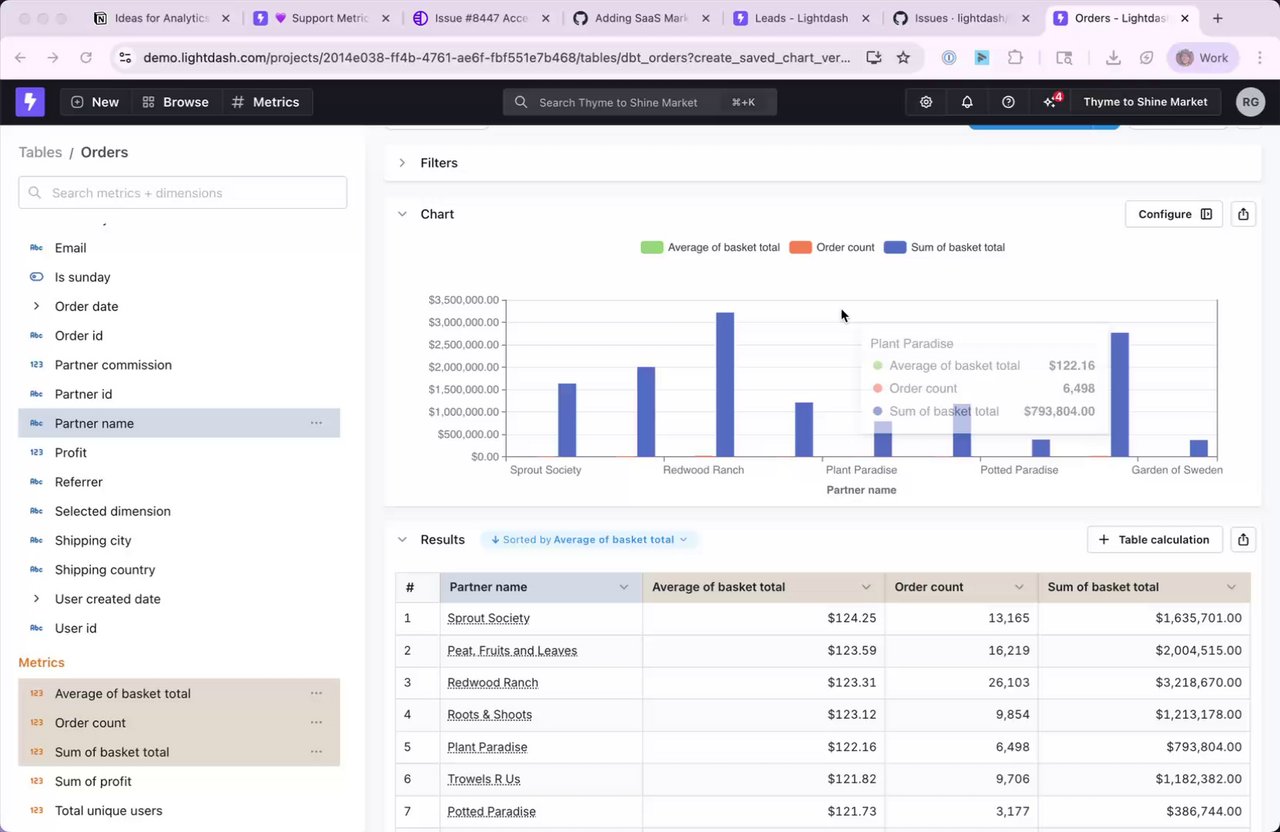Open the Sum of basket total column header menu
This screenshot has height=832, width=1280.
tap(1232, 587)
